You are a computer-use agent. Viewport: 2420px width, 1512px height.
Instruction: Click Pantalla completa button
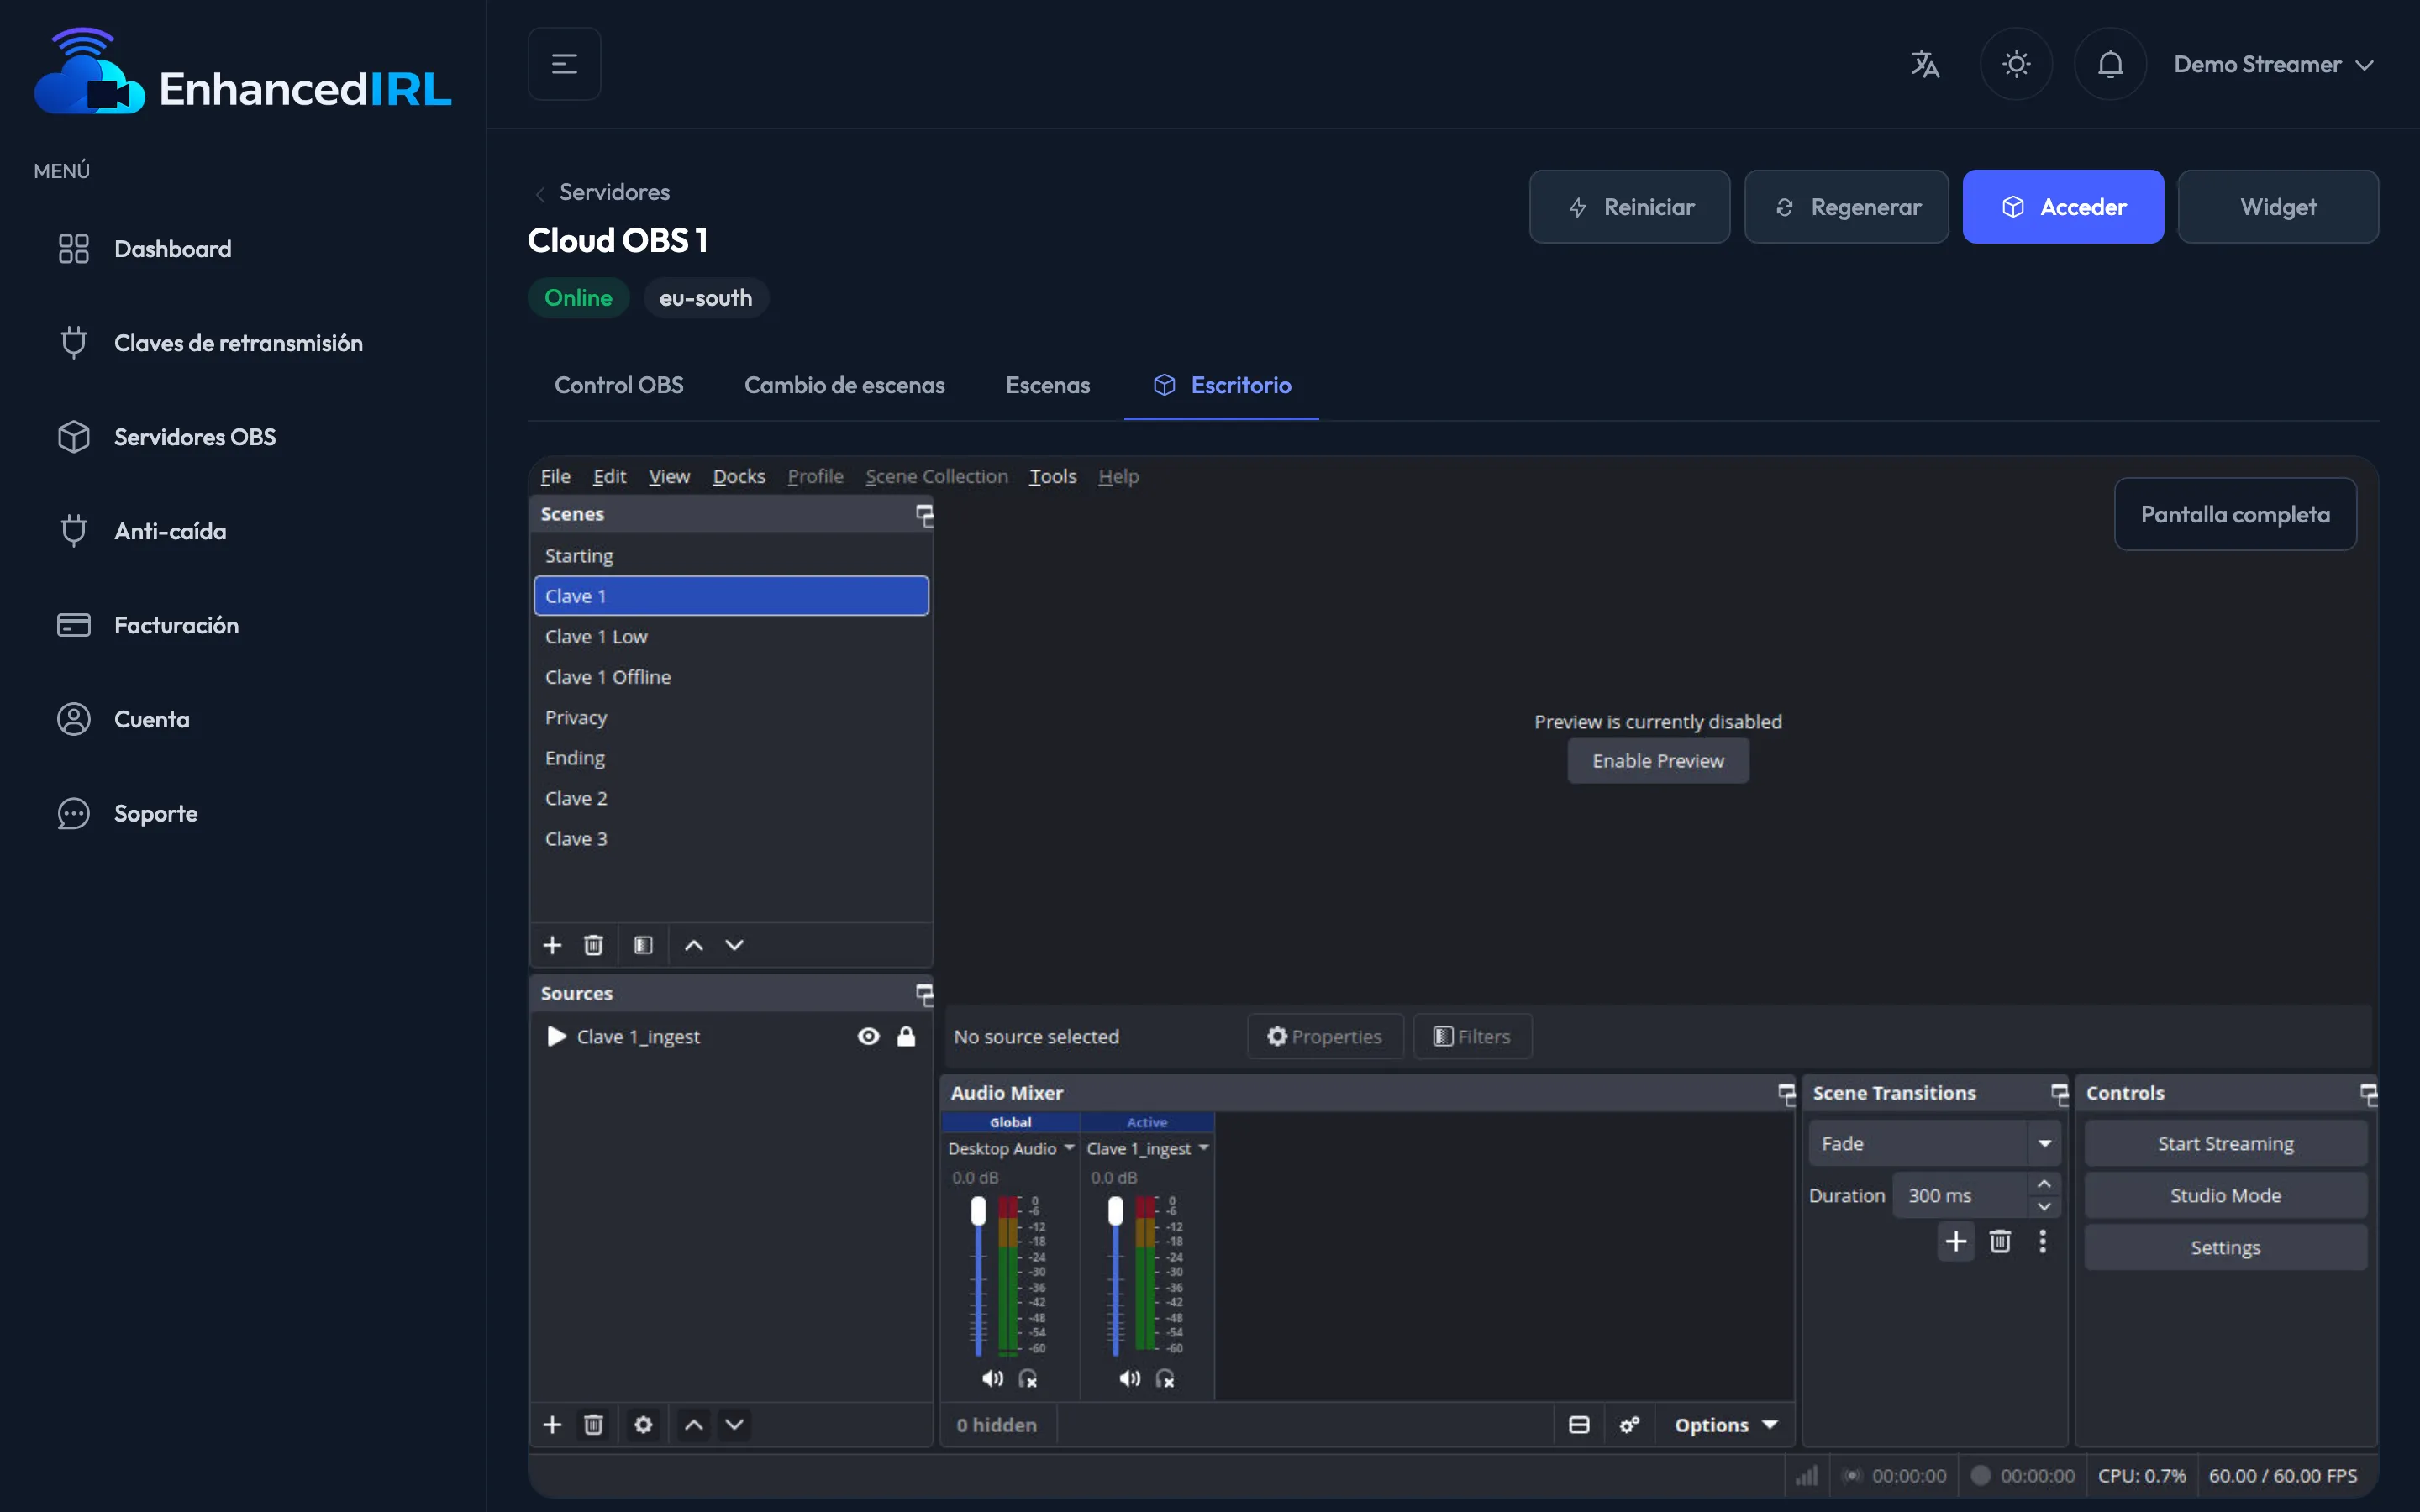point(2235,514)
